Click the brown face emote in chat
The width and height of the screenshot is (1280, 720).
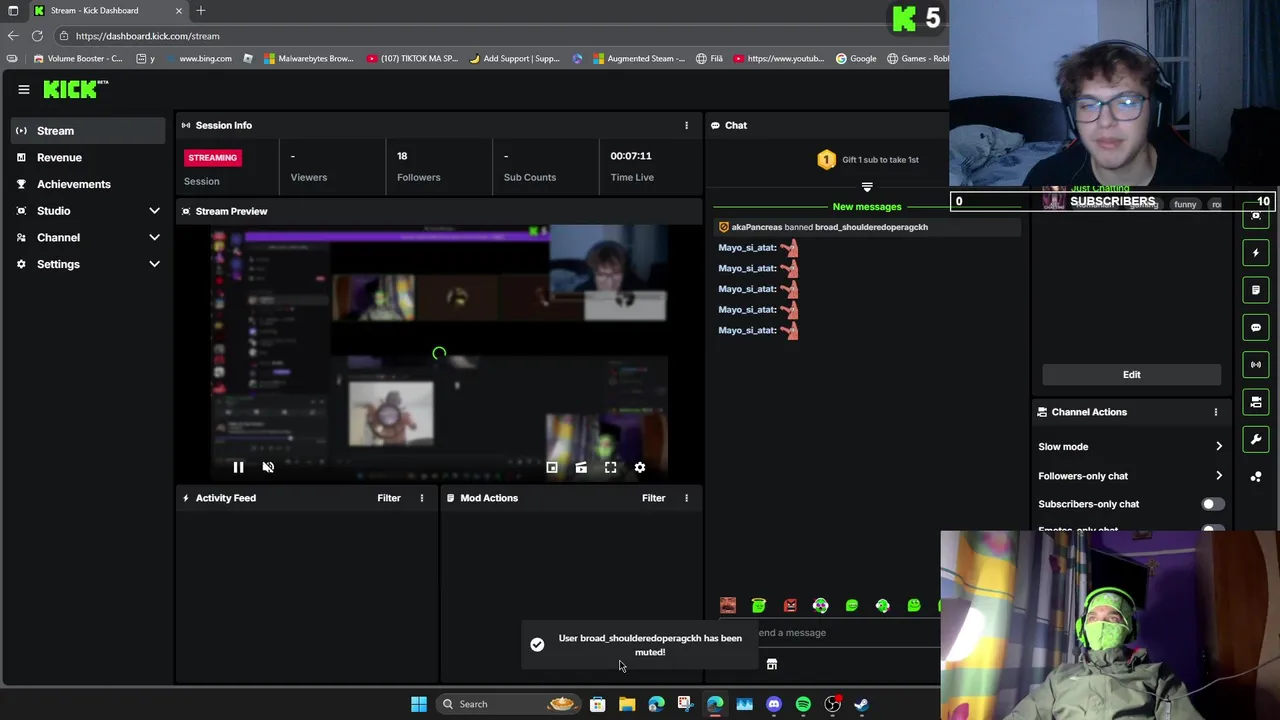[x=728, y=605]
